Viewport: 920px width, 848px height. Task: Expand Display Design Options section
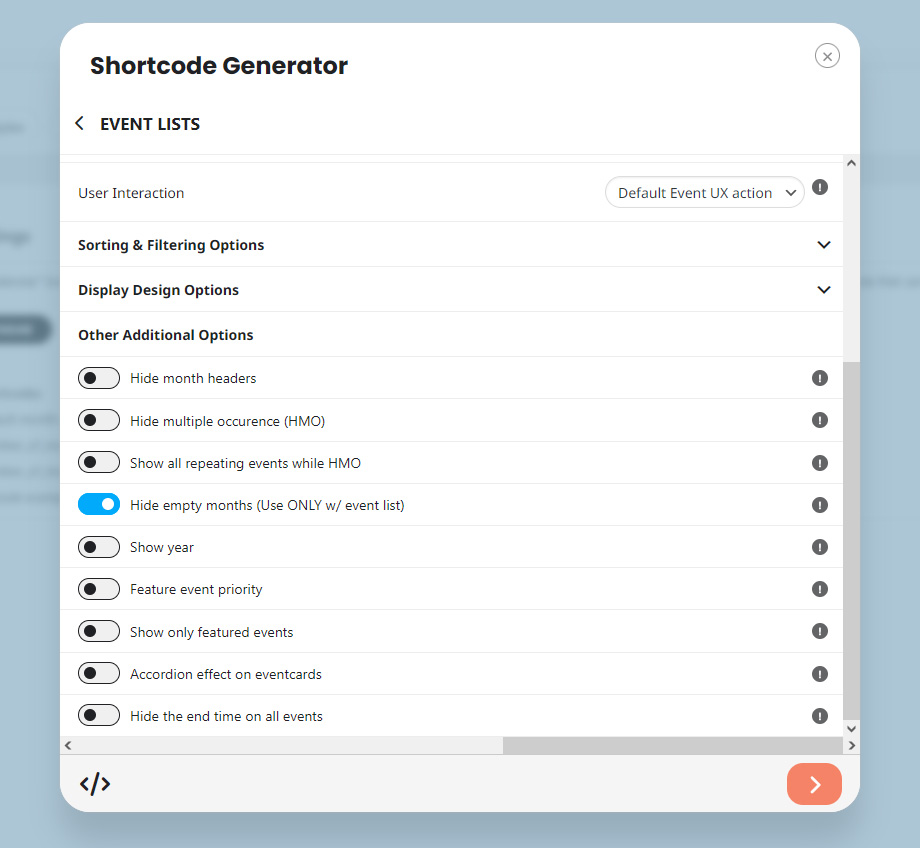(452, 289)
